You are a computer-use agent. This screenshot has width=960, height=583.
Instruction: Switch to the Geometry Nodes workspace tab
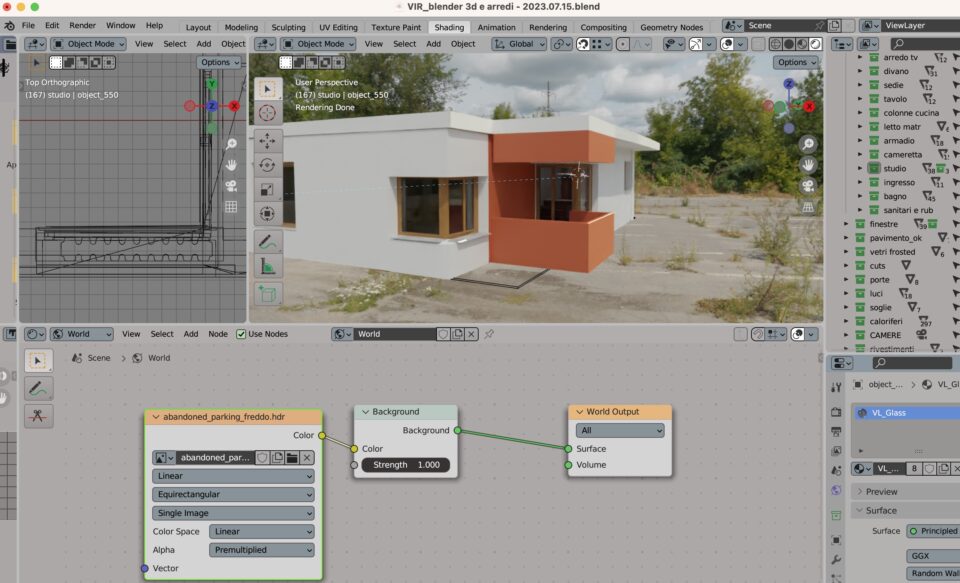coord(671,27)
